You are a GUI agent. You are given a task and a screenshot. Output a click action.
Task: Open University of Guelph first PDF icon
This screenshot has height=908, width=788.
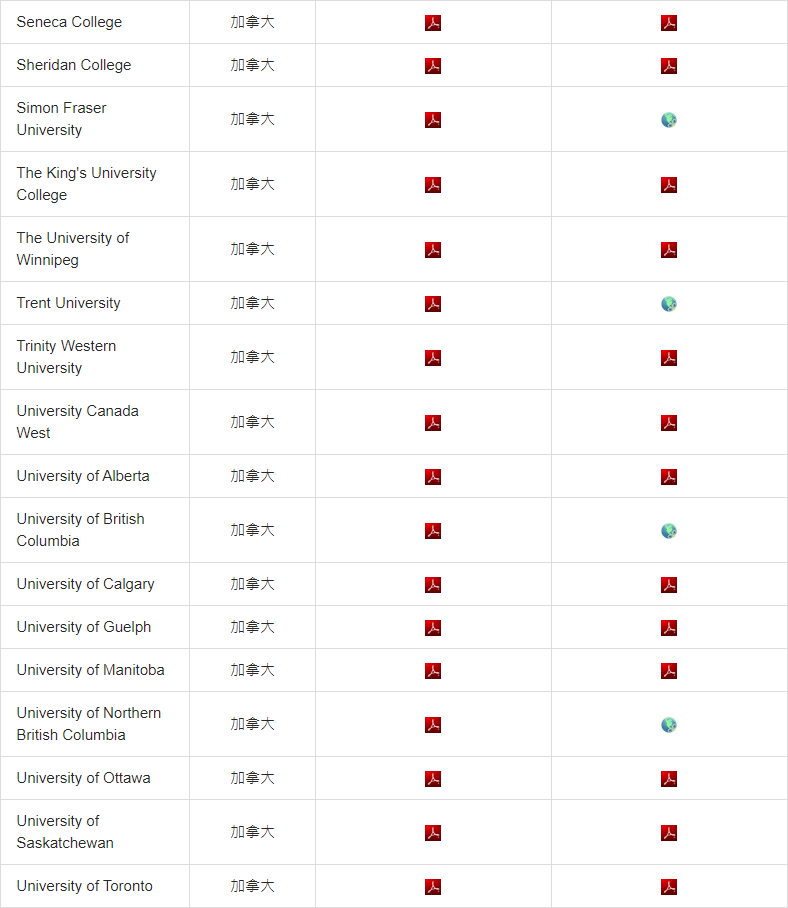(x=433, y=627)
